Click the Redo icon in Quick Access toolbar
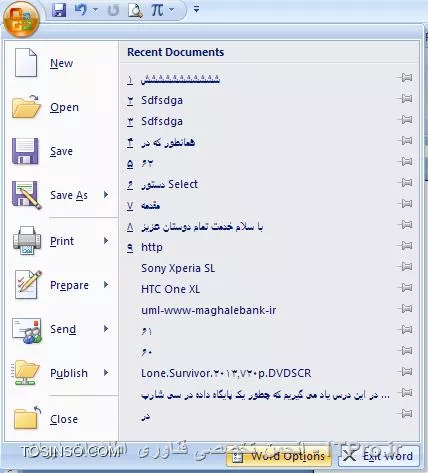The image size is (428, 473). click(x=113, y=10)
